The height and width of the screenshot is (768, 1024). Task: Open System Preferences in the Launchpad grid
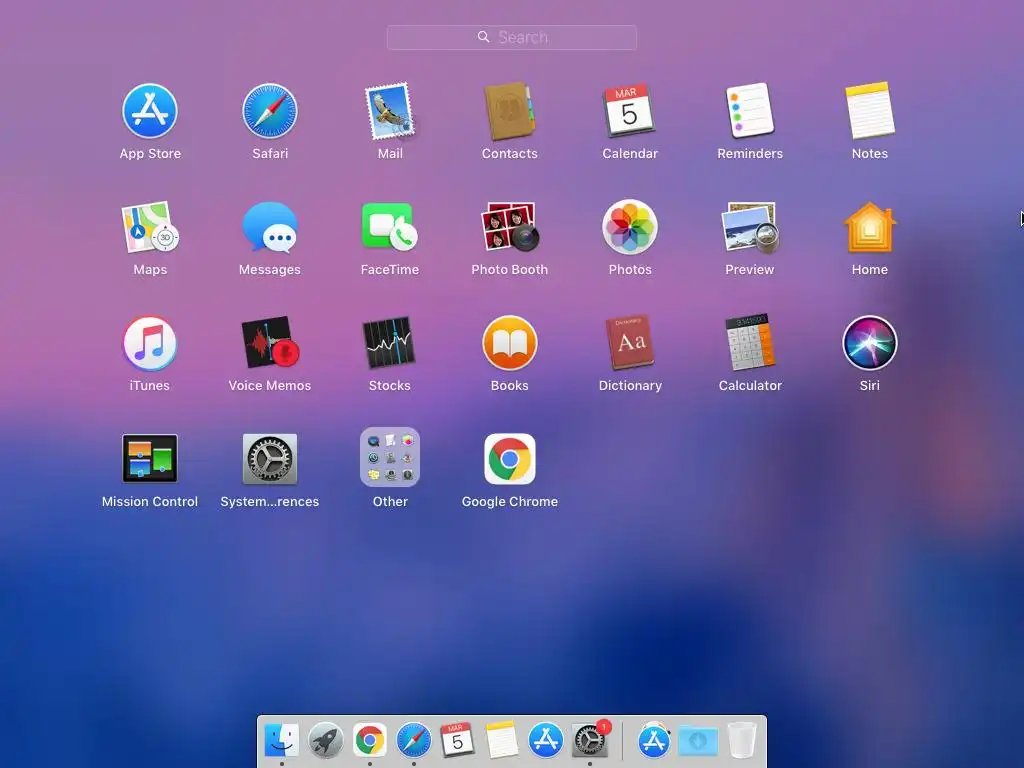(270, 458)
